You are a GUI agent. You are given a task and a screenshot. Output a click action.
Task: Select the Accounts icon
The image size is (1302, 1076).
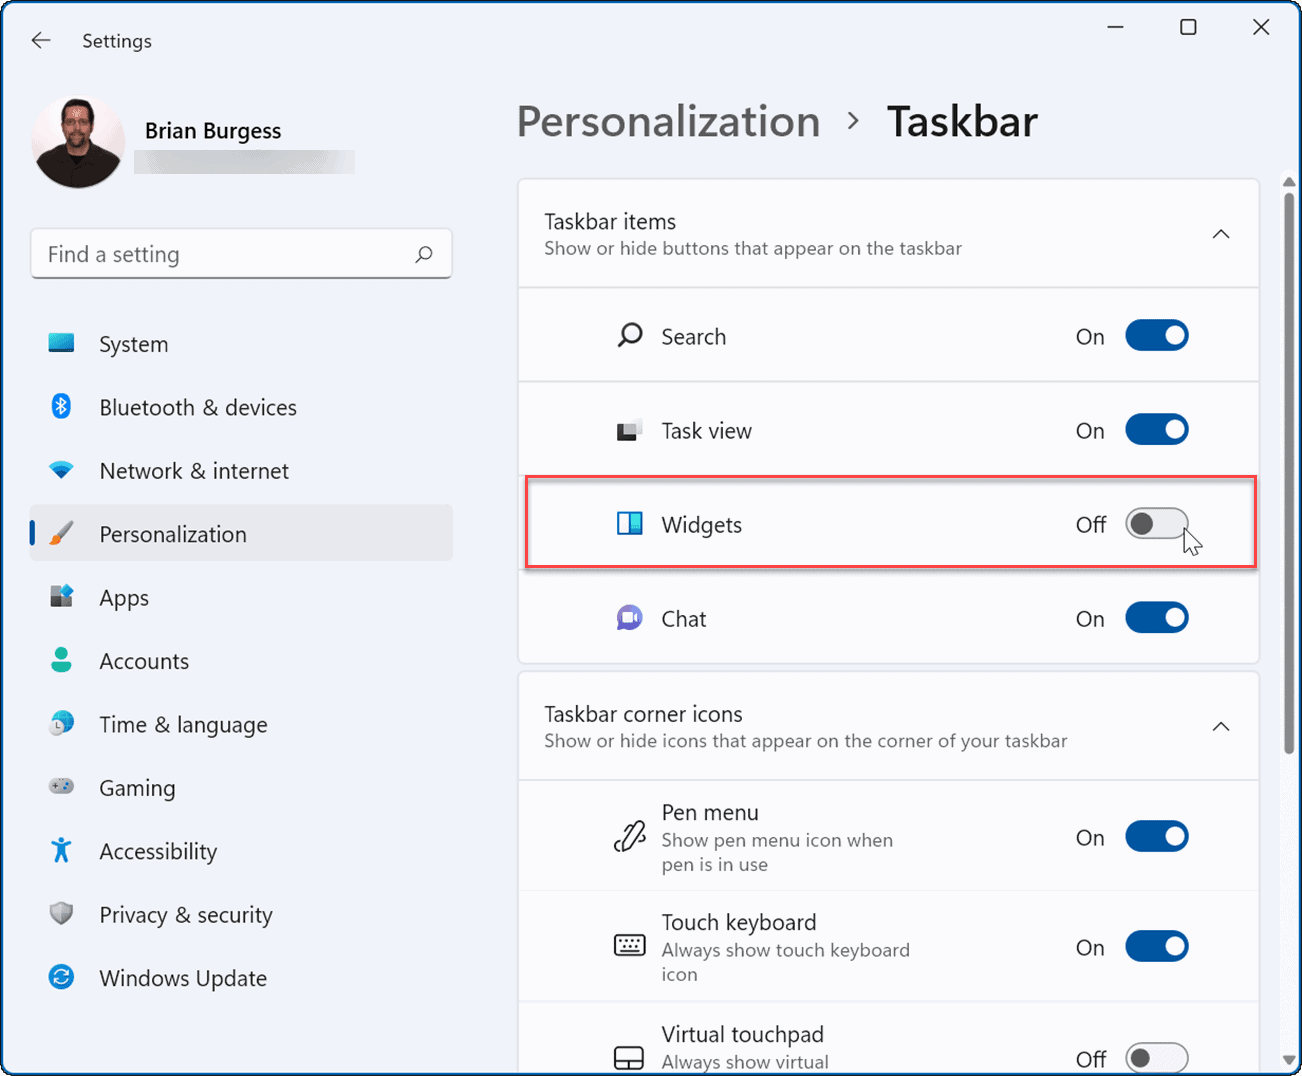(61, 660)
